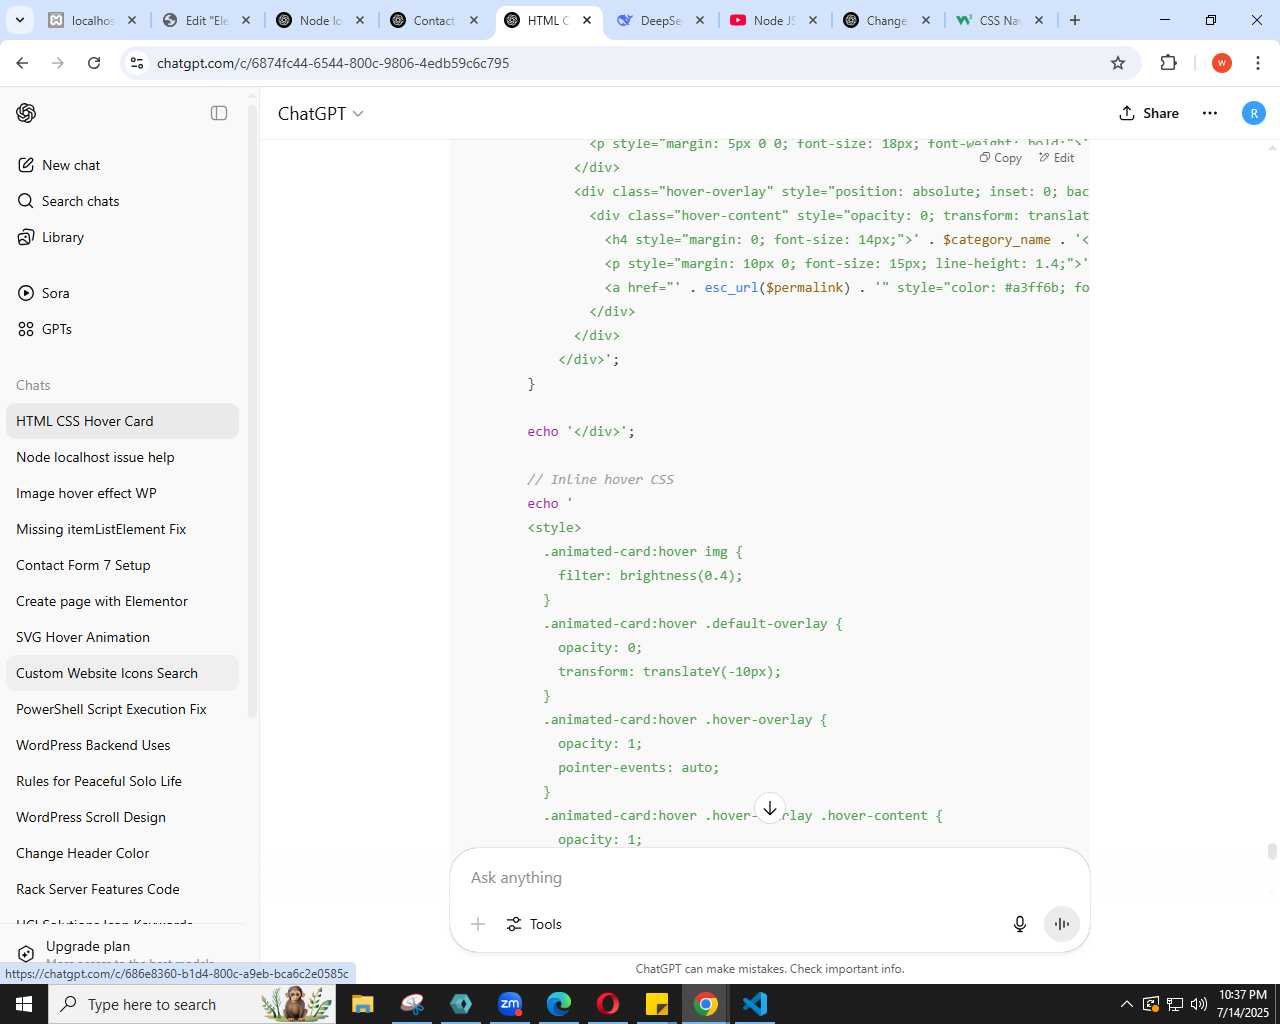Viewport: 1280px width, 1024px height.
Task: Open the Missing itemListElement Fix chat
Action: [122, 529]
